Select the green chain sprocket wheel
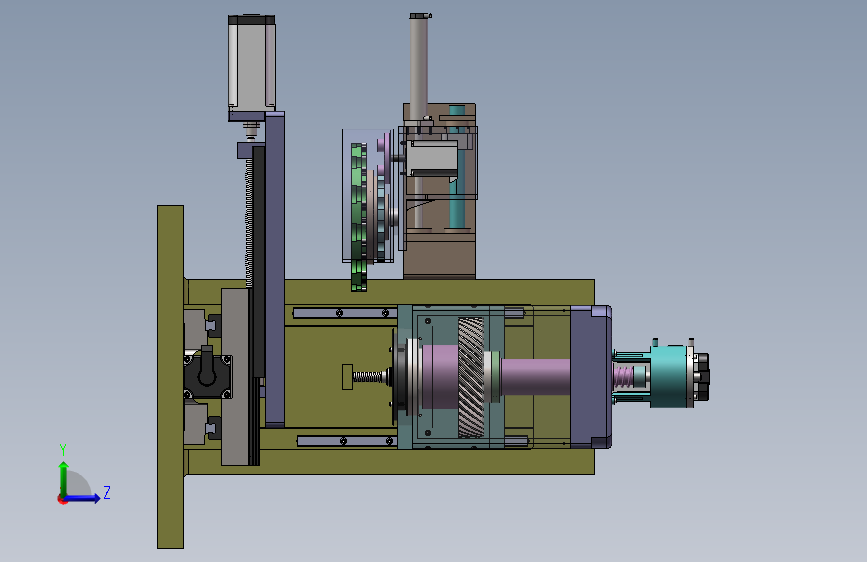 point(359,216)
